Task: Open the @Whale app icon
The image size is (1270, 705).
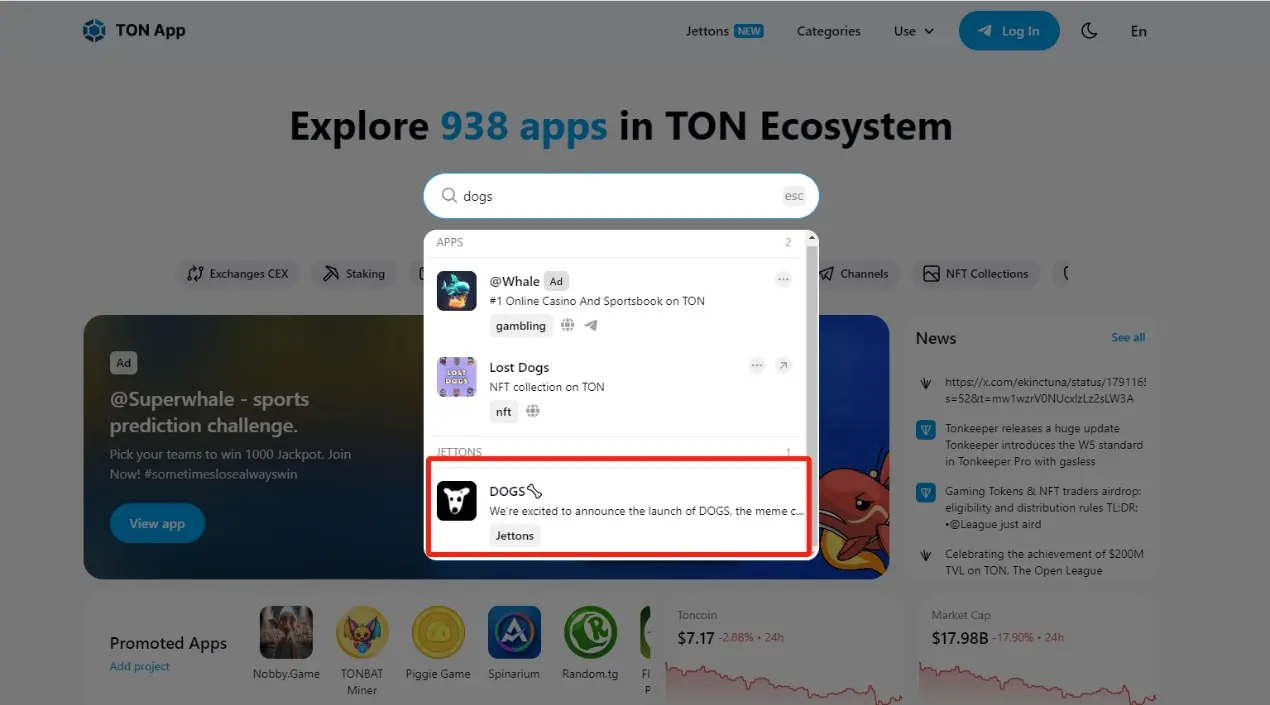Action: (456, 291)
